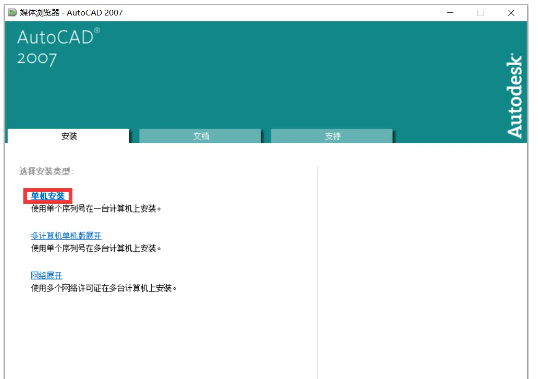Click the 网络许可证 description text
This screenshot has width=538, height=379.
pos(104,288)
